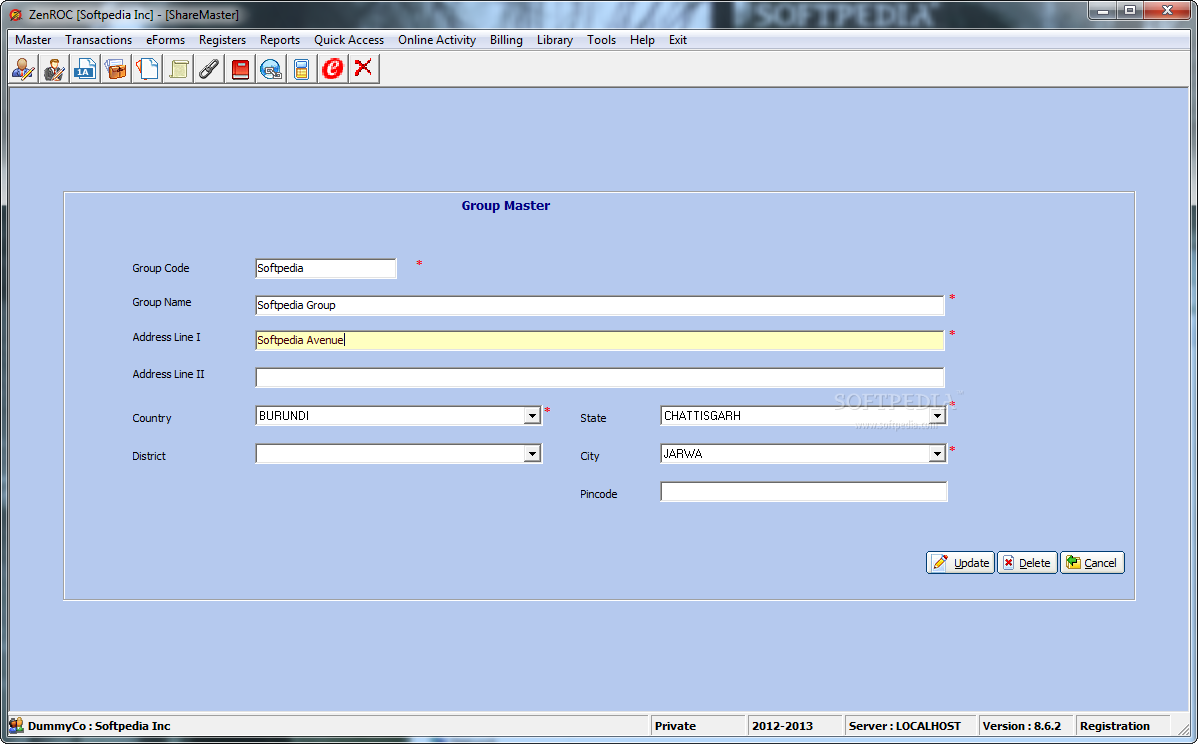1198x744 pixels.
Task: Click the 'Group Master' heading
Action: pos(506,205)
